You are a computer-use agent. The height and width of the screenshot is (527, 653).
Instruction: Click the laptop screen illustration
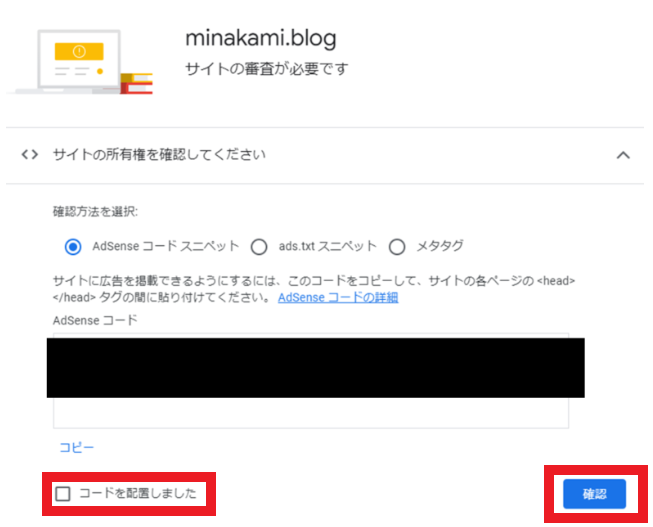(79, 58)
